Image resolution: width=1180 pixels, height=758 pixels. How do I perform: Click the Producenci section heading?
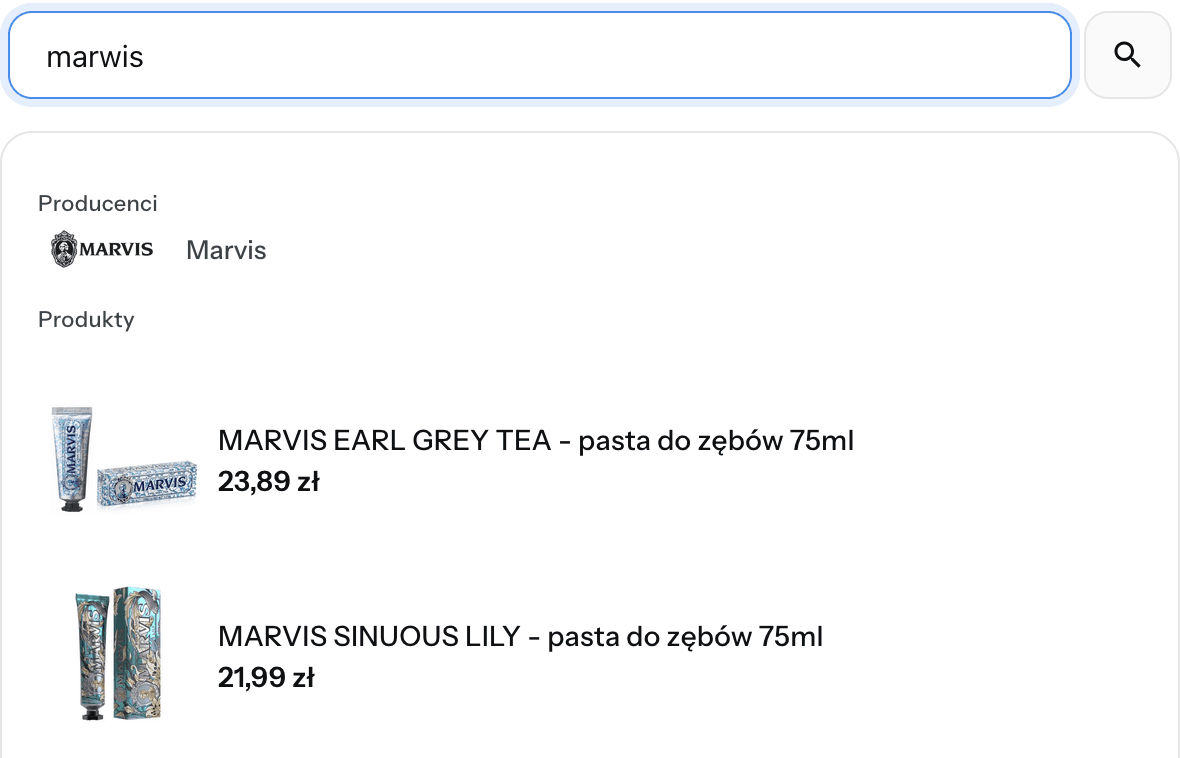[x=97, y=203]
